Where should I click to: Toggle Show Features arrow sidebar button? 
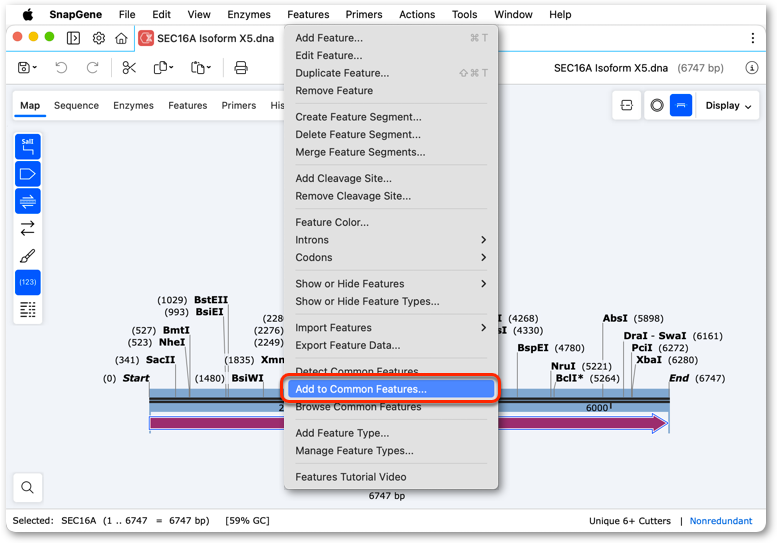tap(28, 174)
